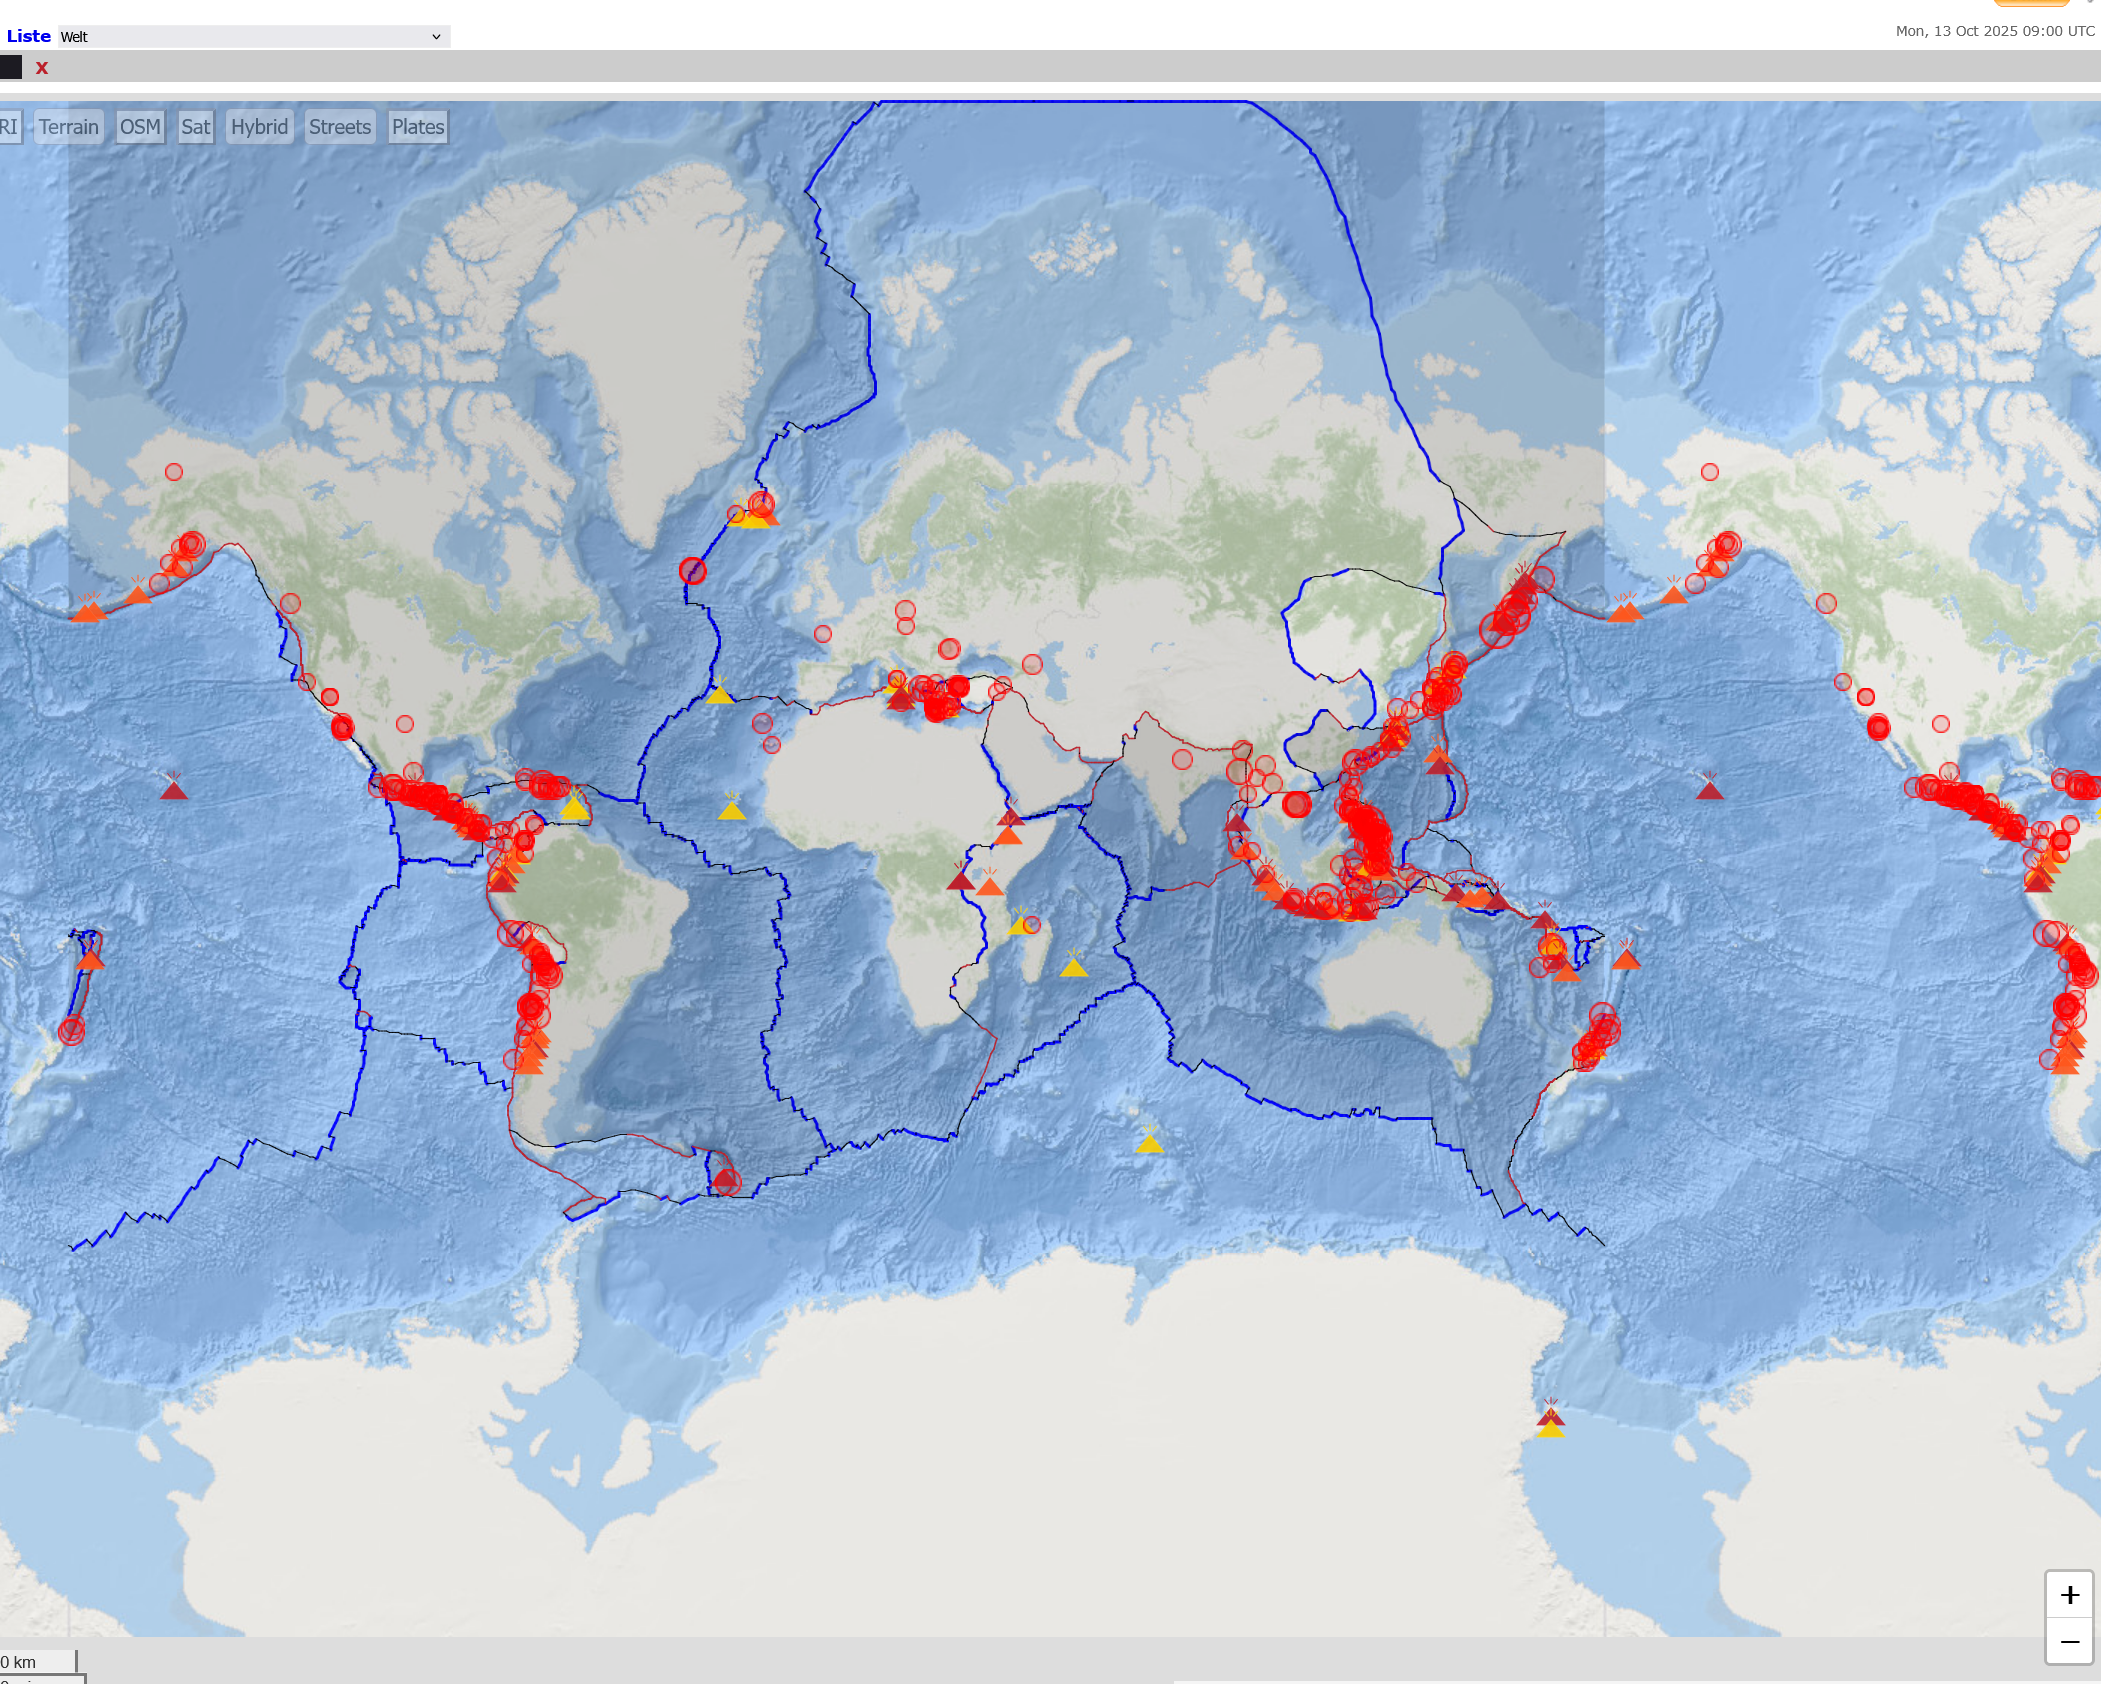
Task: Click the black square swatch
Action: [11, 67]
